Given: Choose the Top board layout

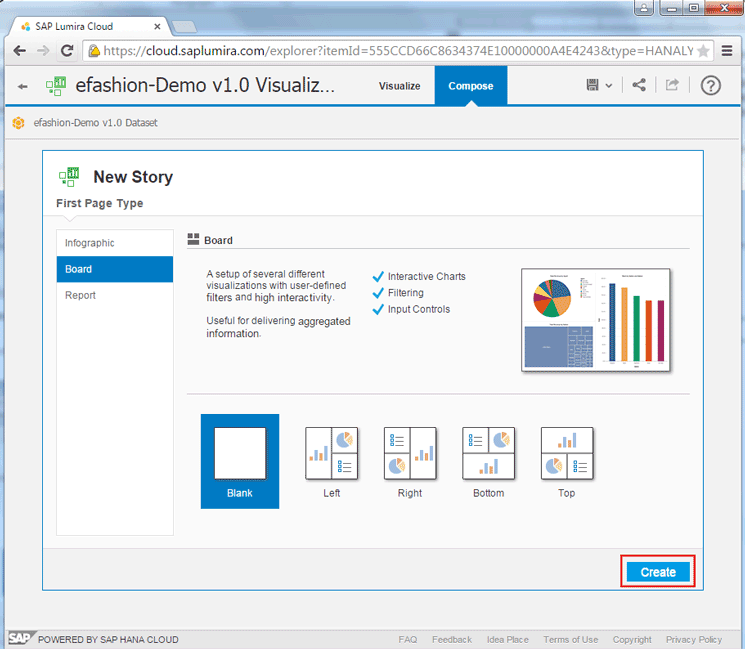Looking at the screenshot, I should [567, 461].
